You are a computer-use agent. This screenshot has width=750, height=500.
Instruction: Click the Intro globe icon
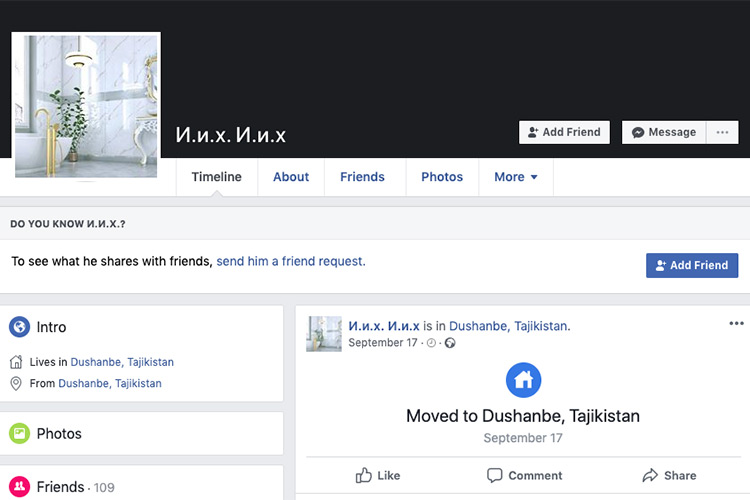coord(19,327)
